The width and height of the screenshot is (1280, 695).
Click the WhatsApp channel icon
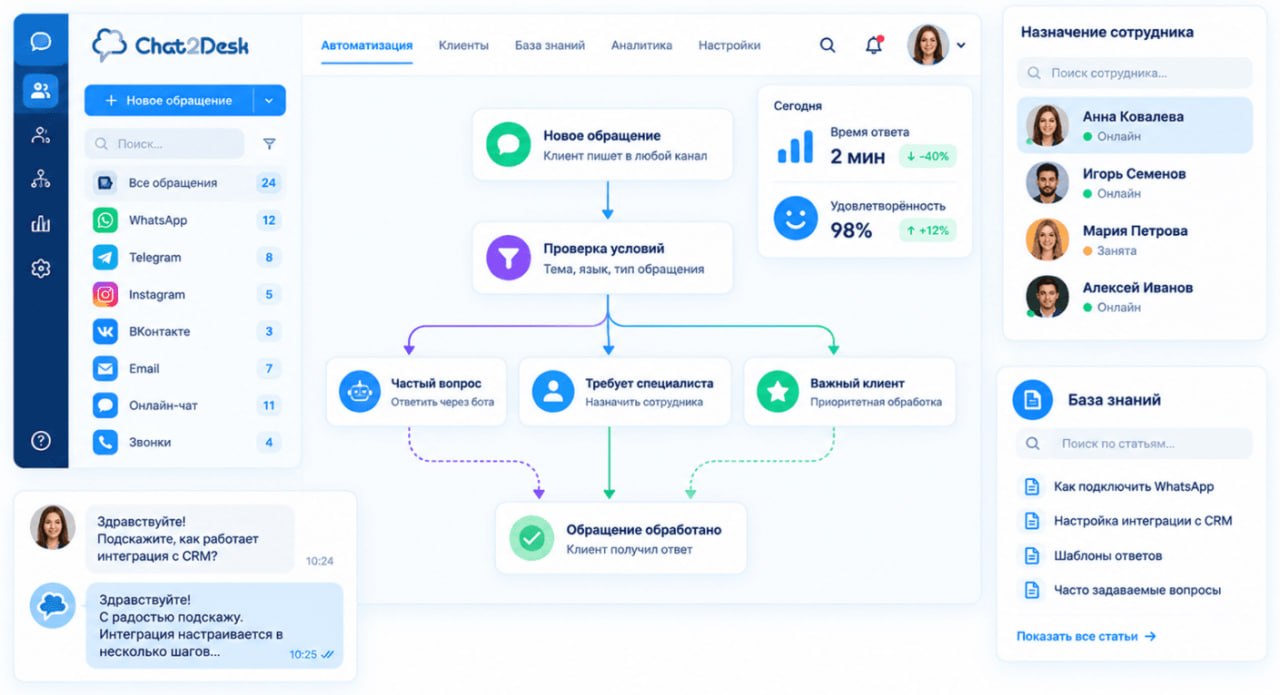click(x=105, y=220)
